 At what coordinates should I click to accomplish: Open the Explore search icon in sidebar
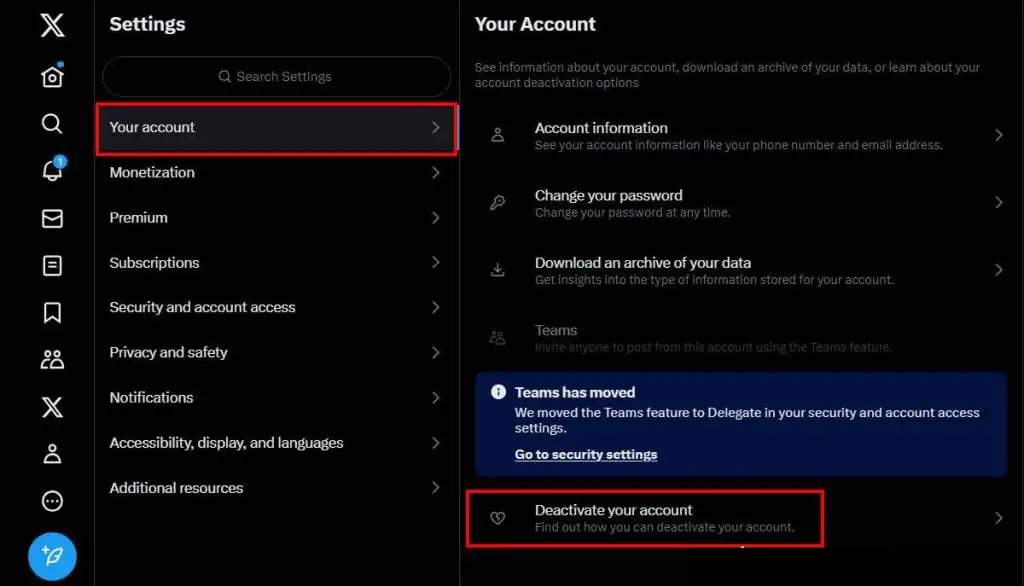[52, 123]
